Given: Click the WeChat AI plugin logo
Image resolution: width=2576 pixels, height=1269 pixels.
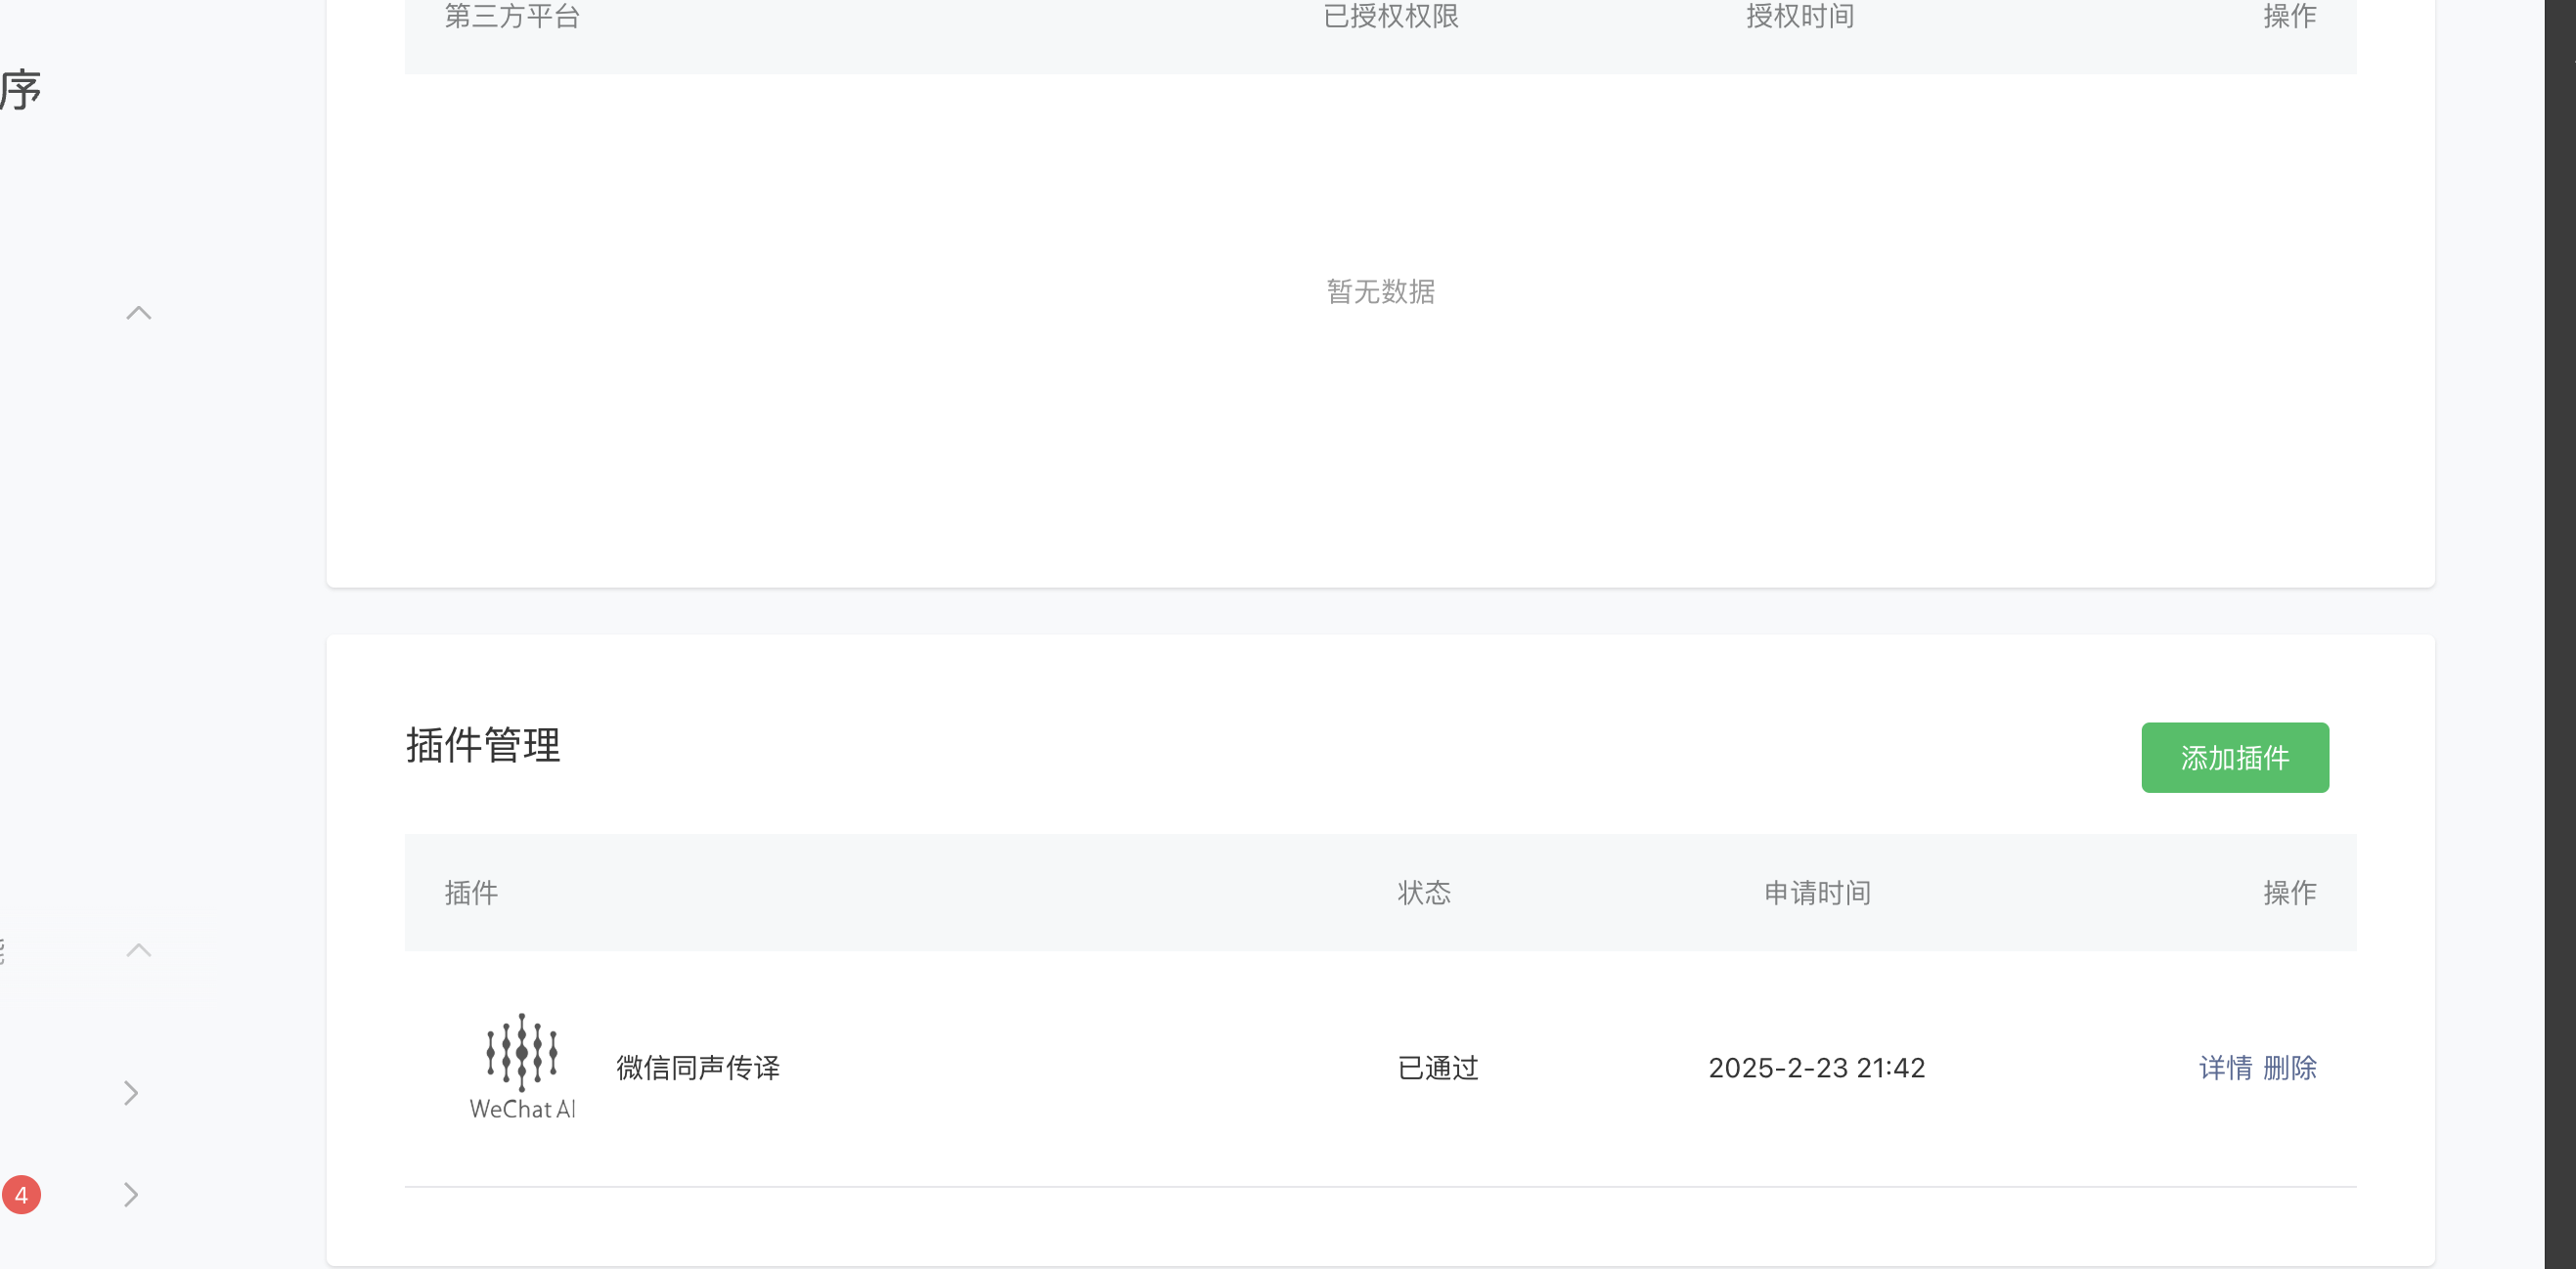Looking at the screenshot, I should point(521,1065).
